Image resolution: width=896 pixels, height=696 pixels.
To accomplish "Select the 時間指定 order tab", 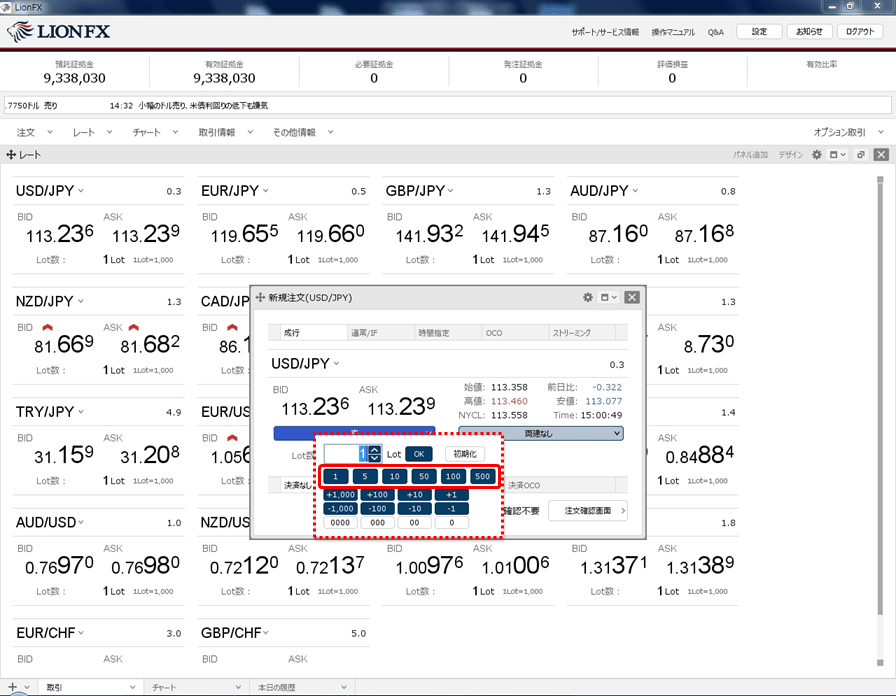I will click(x=448, y=333).
